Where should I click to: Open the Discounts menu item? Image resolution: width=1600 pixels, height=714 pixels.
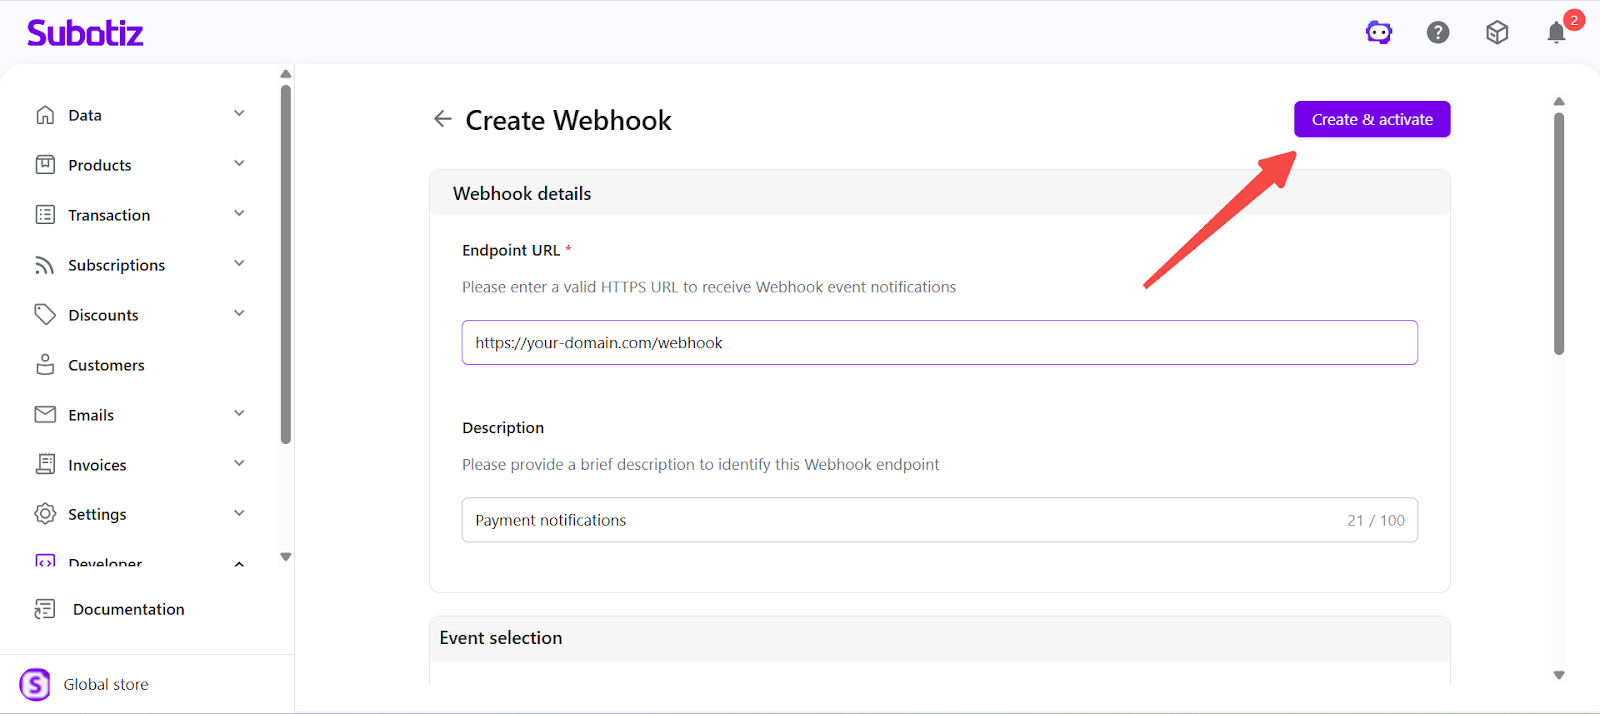103,315
